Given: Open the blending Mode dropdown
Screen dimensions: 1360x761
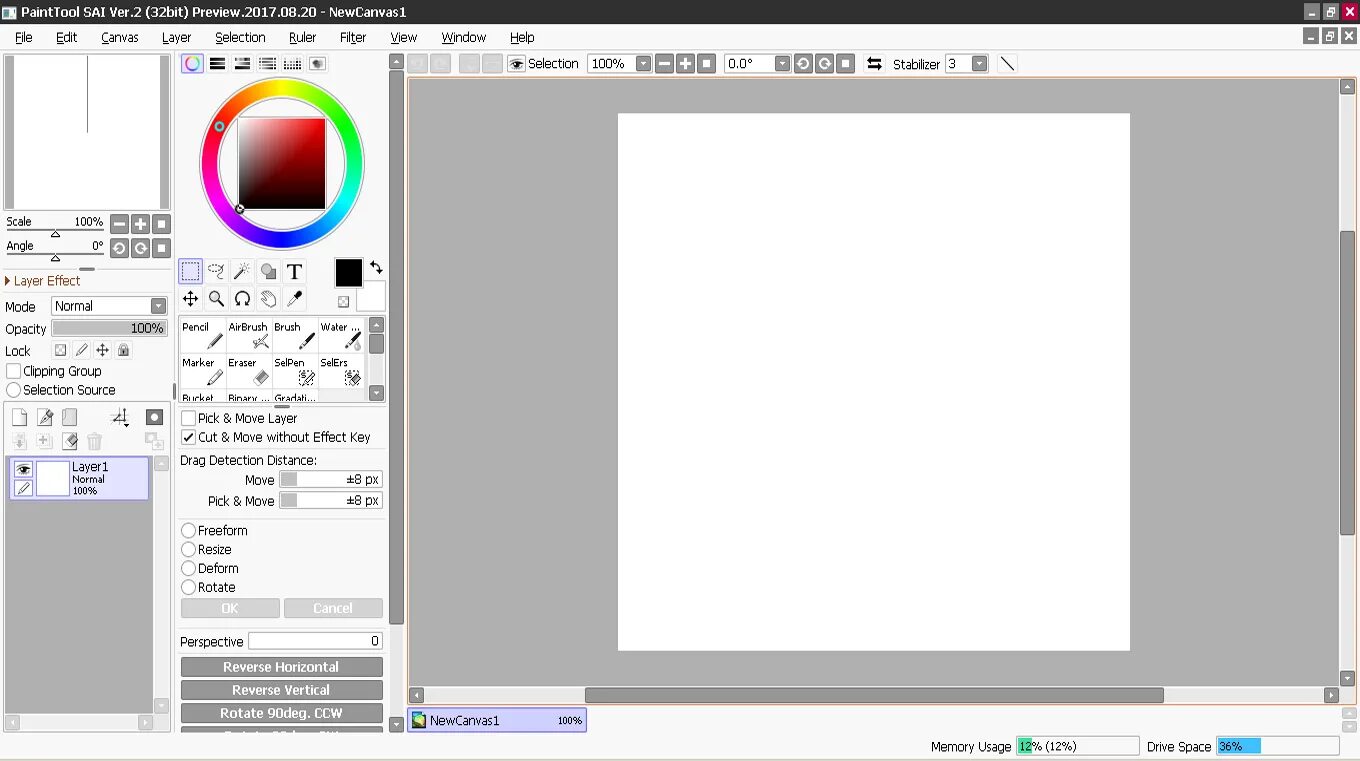Looking at the screenshot, I should click(109, 306).
